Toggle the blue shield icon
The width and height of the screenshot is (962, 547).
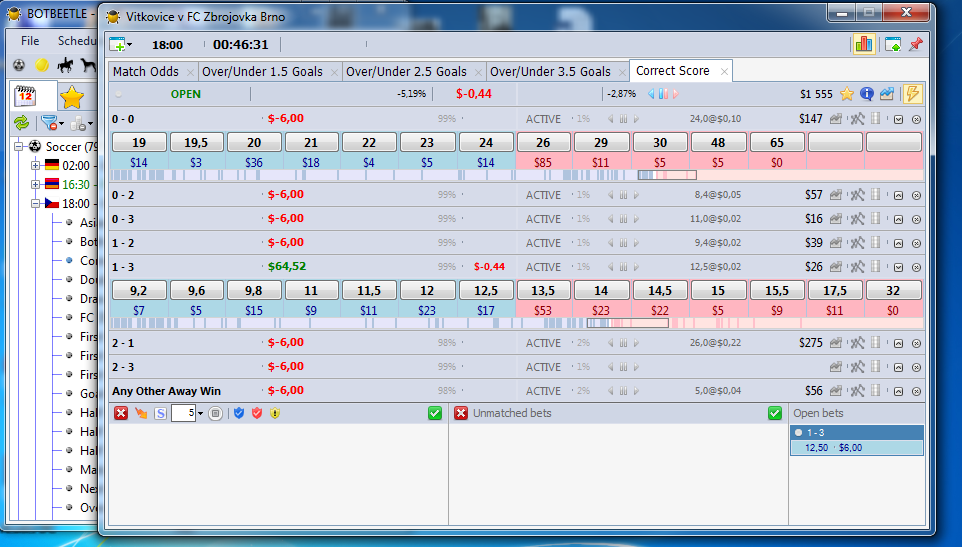(239, 413)
